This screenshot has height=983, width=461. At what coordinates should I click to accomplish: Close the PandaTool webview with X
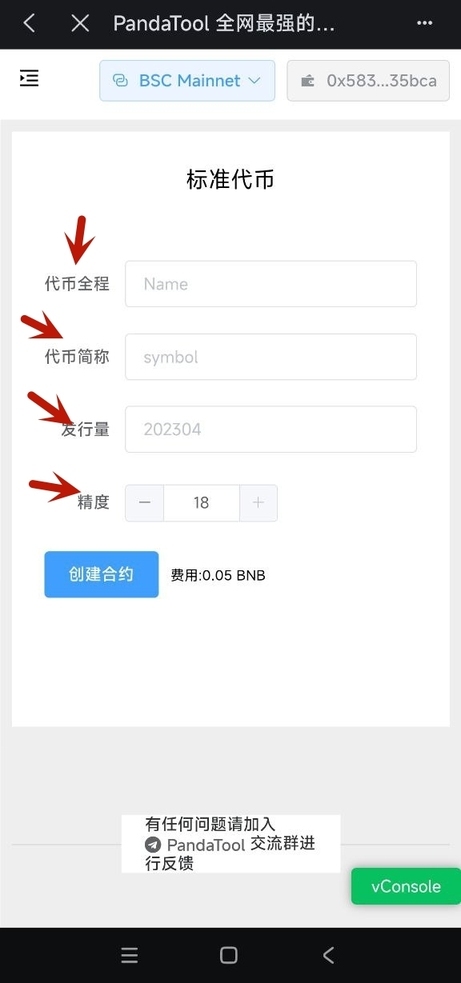point(80,23)
